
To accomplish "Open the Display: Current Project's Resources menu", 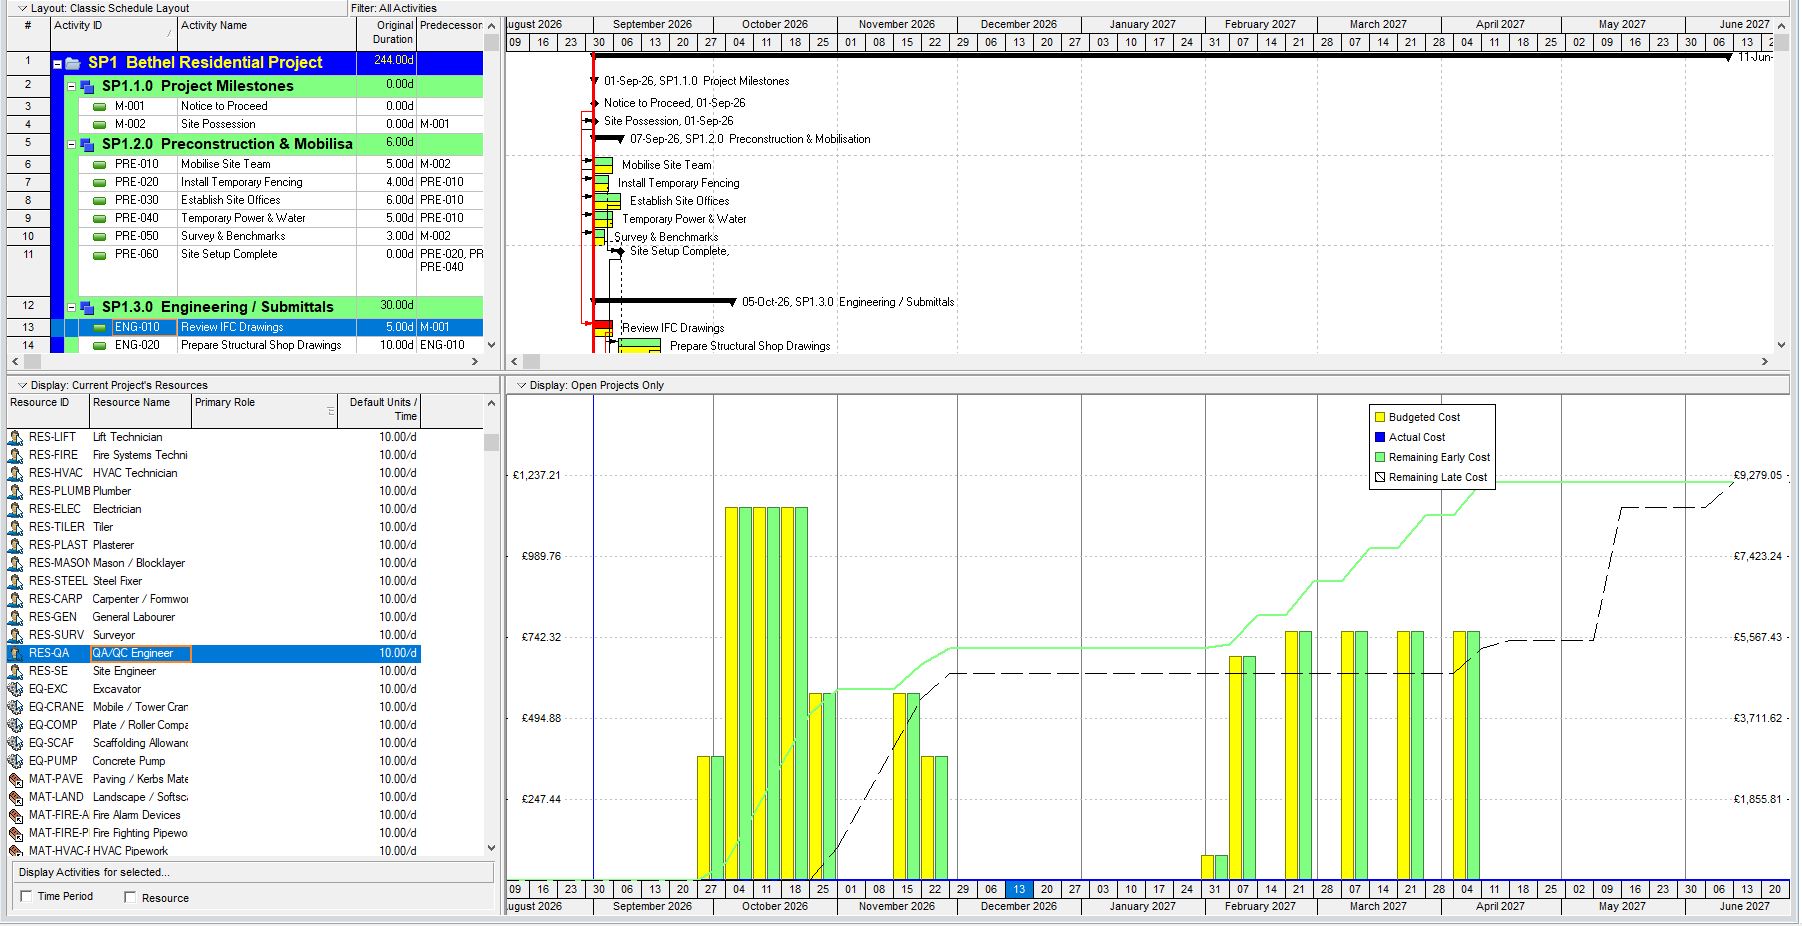I will click(x=113, y=385).
